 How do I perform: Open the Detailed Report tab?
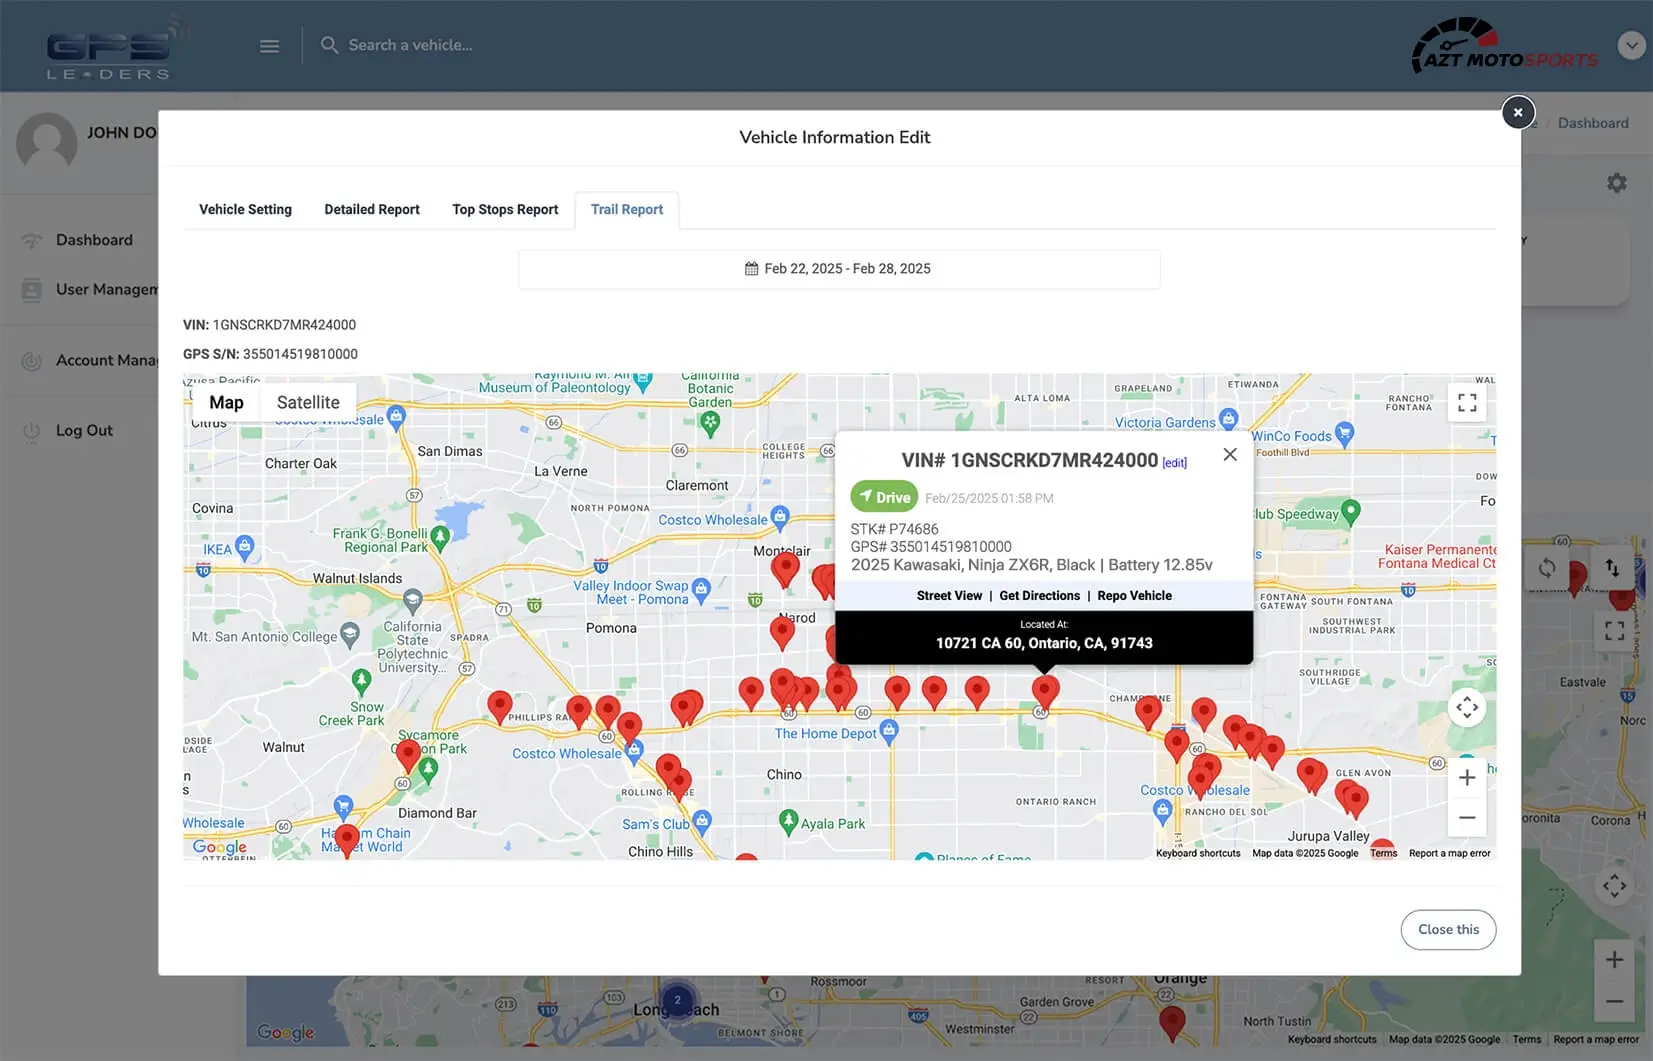(372, 210)
